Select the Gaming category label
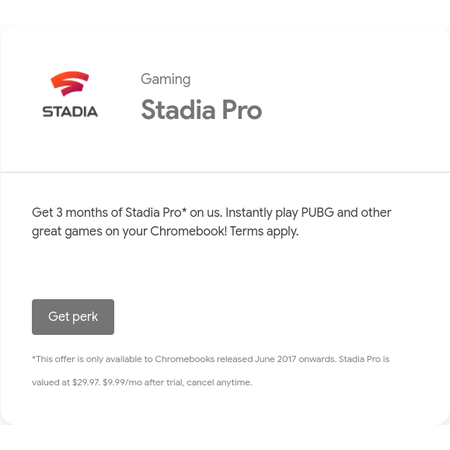Viewport: 450px width, 450px height. tap(166, 80)
